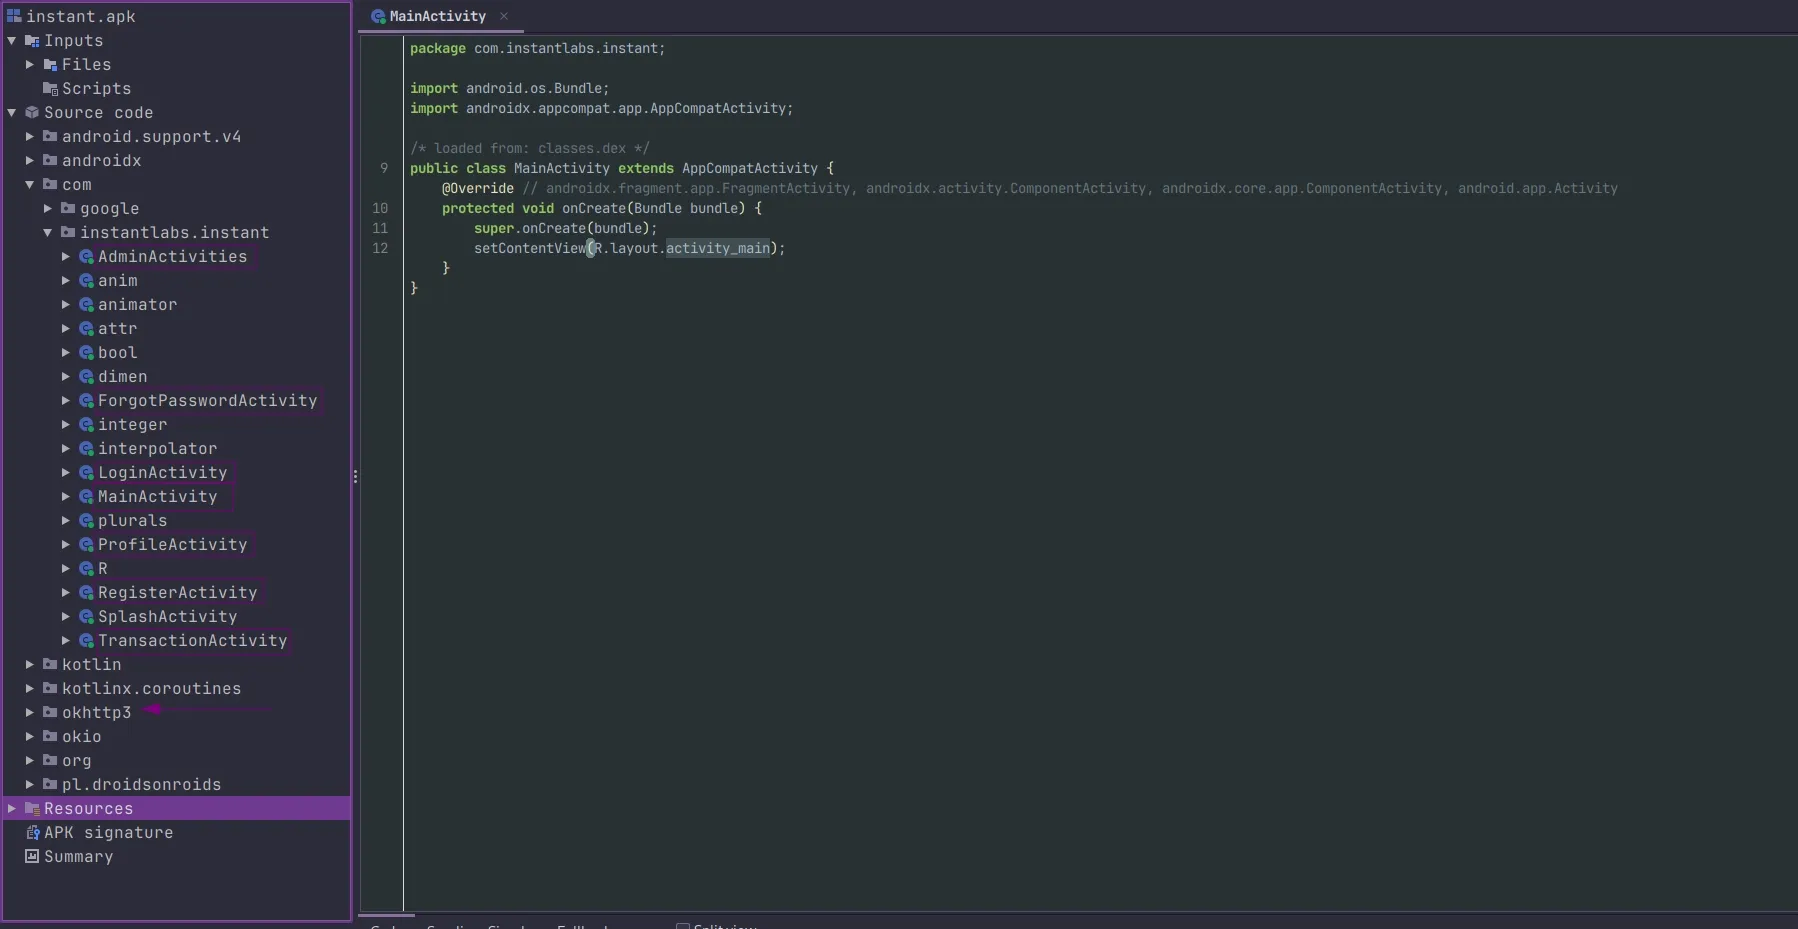Collapse the instantlabs.instant package
This screenshot has height=929, width=1798.
tap(48, 233)
